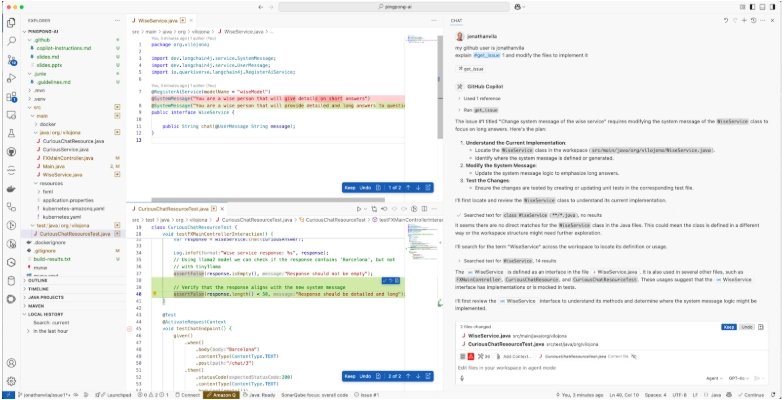Select the CHAT panel tab
782x400 pixels.
(x=456, y=20)
